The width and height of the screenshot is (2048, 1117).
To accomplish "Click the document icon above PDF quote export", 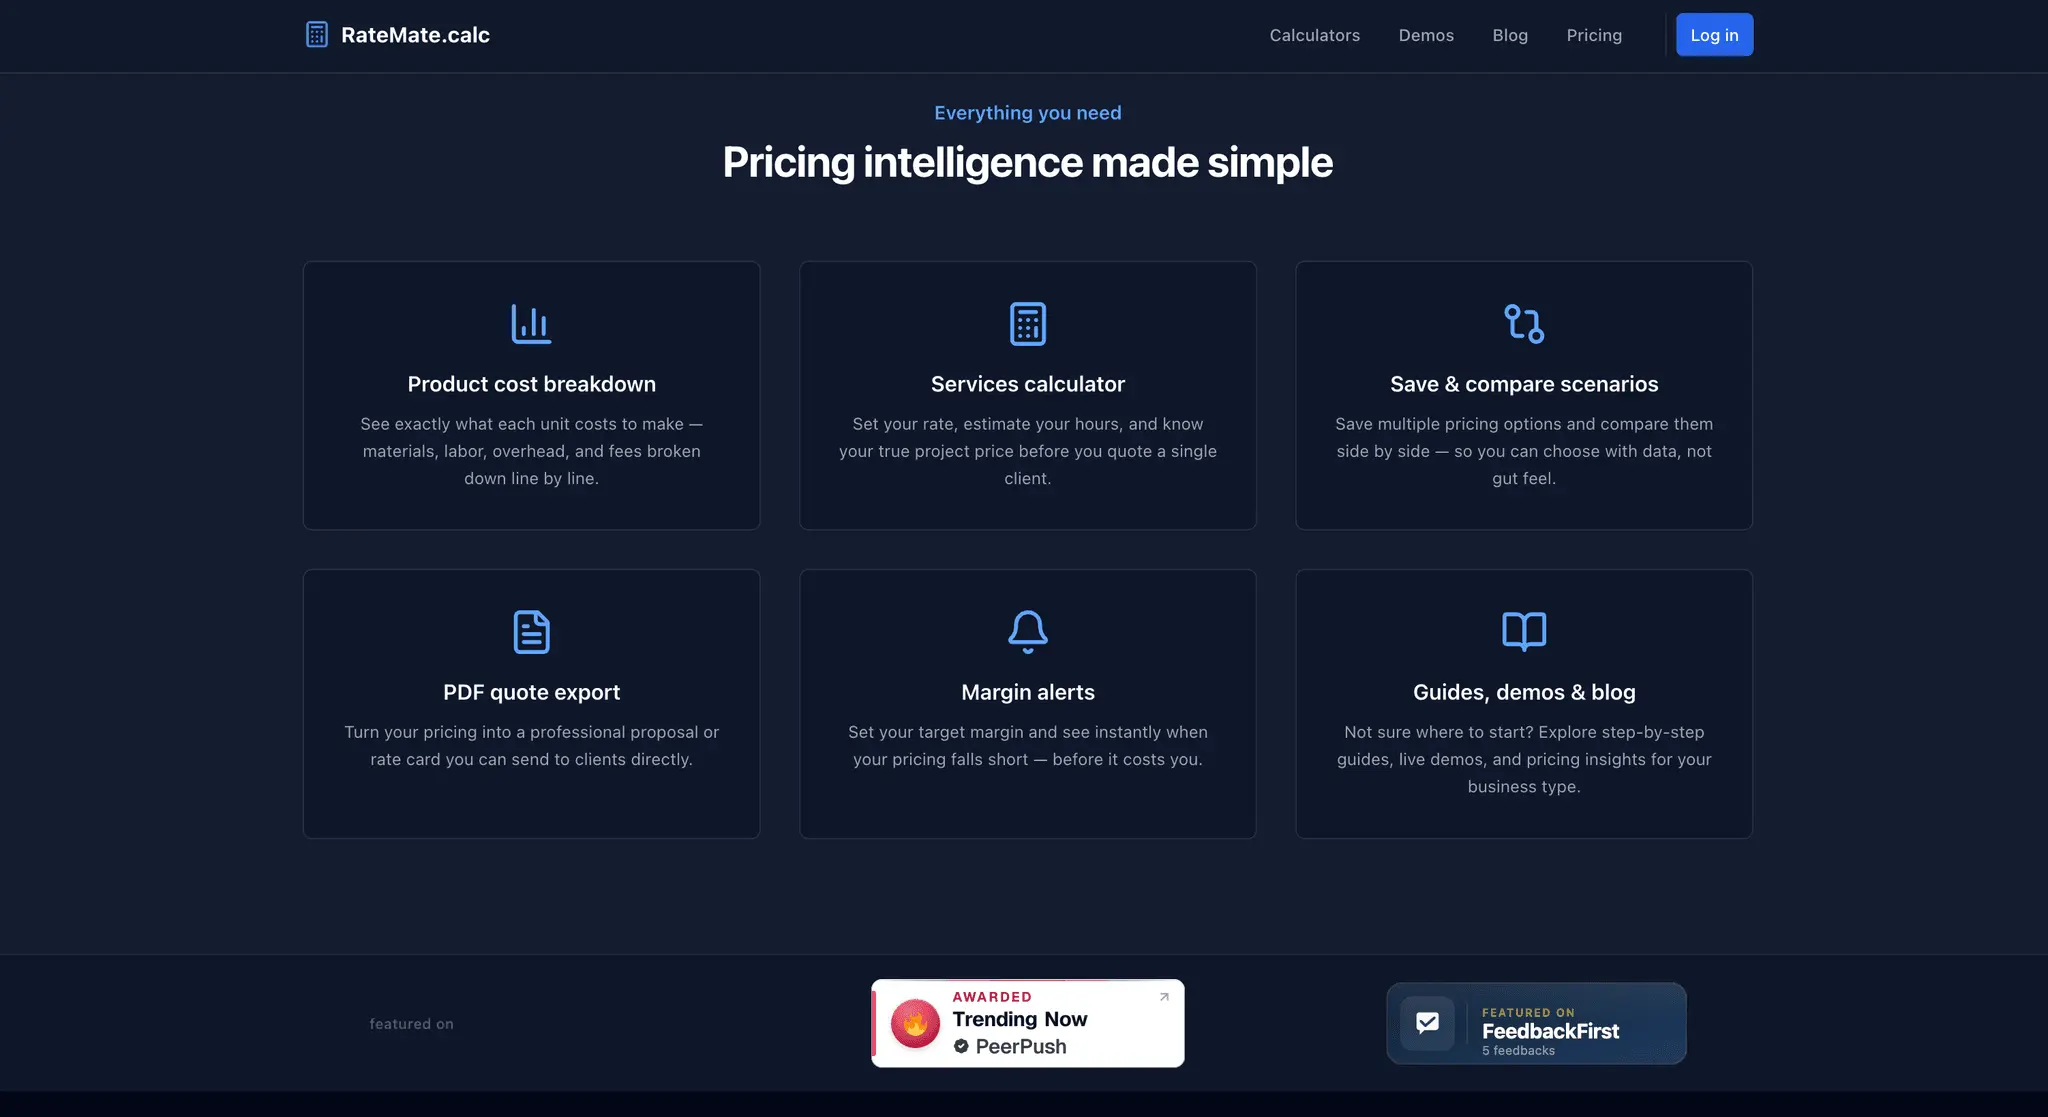I will click(531, 632).
